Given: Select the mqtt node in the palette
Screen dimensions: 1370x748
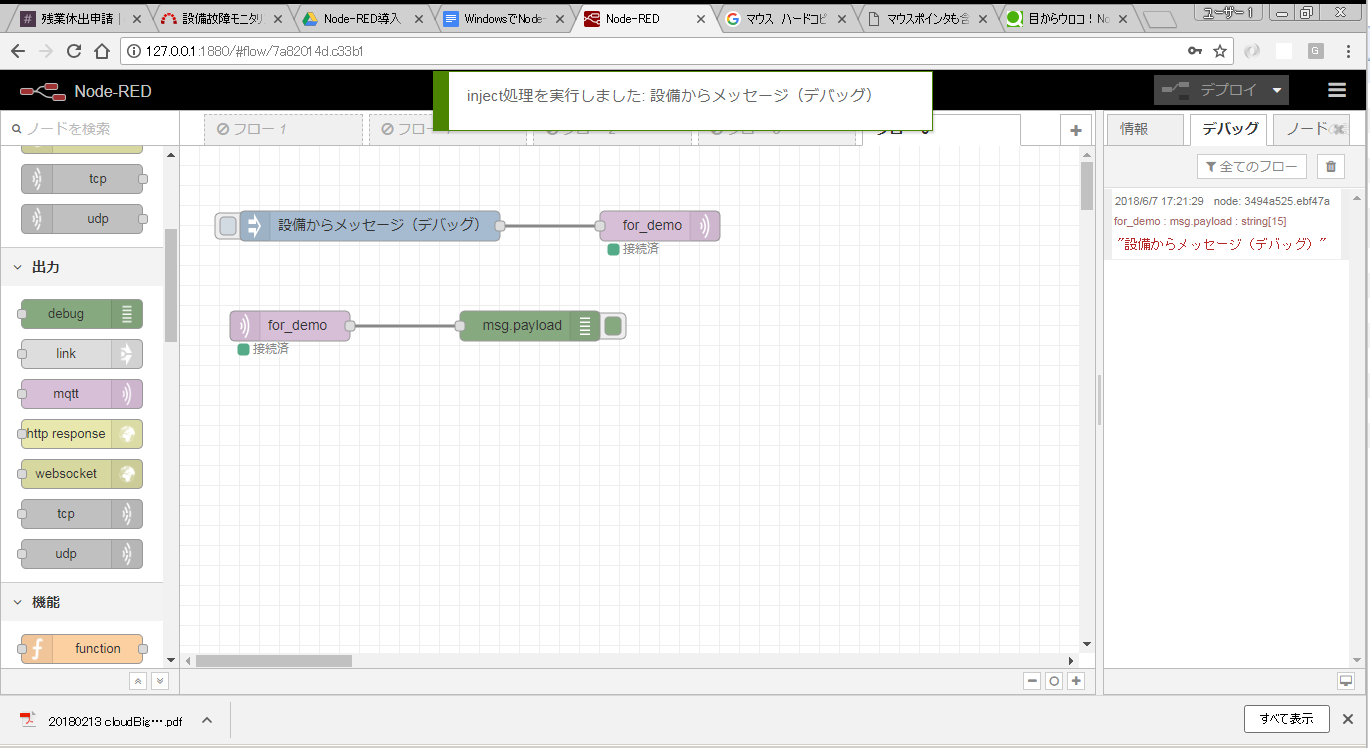Looking at the screenshot, I should (x=81, y=394).
